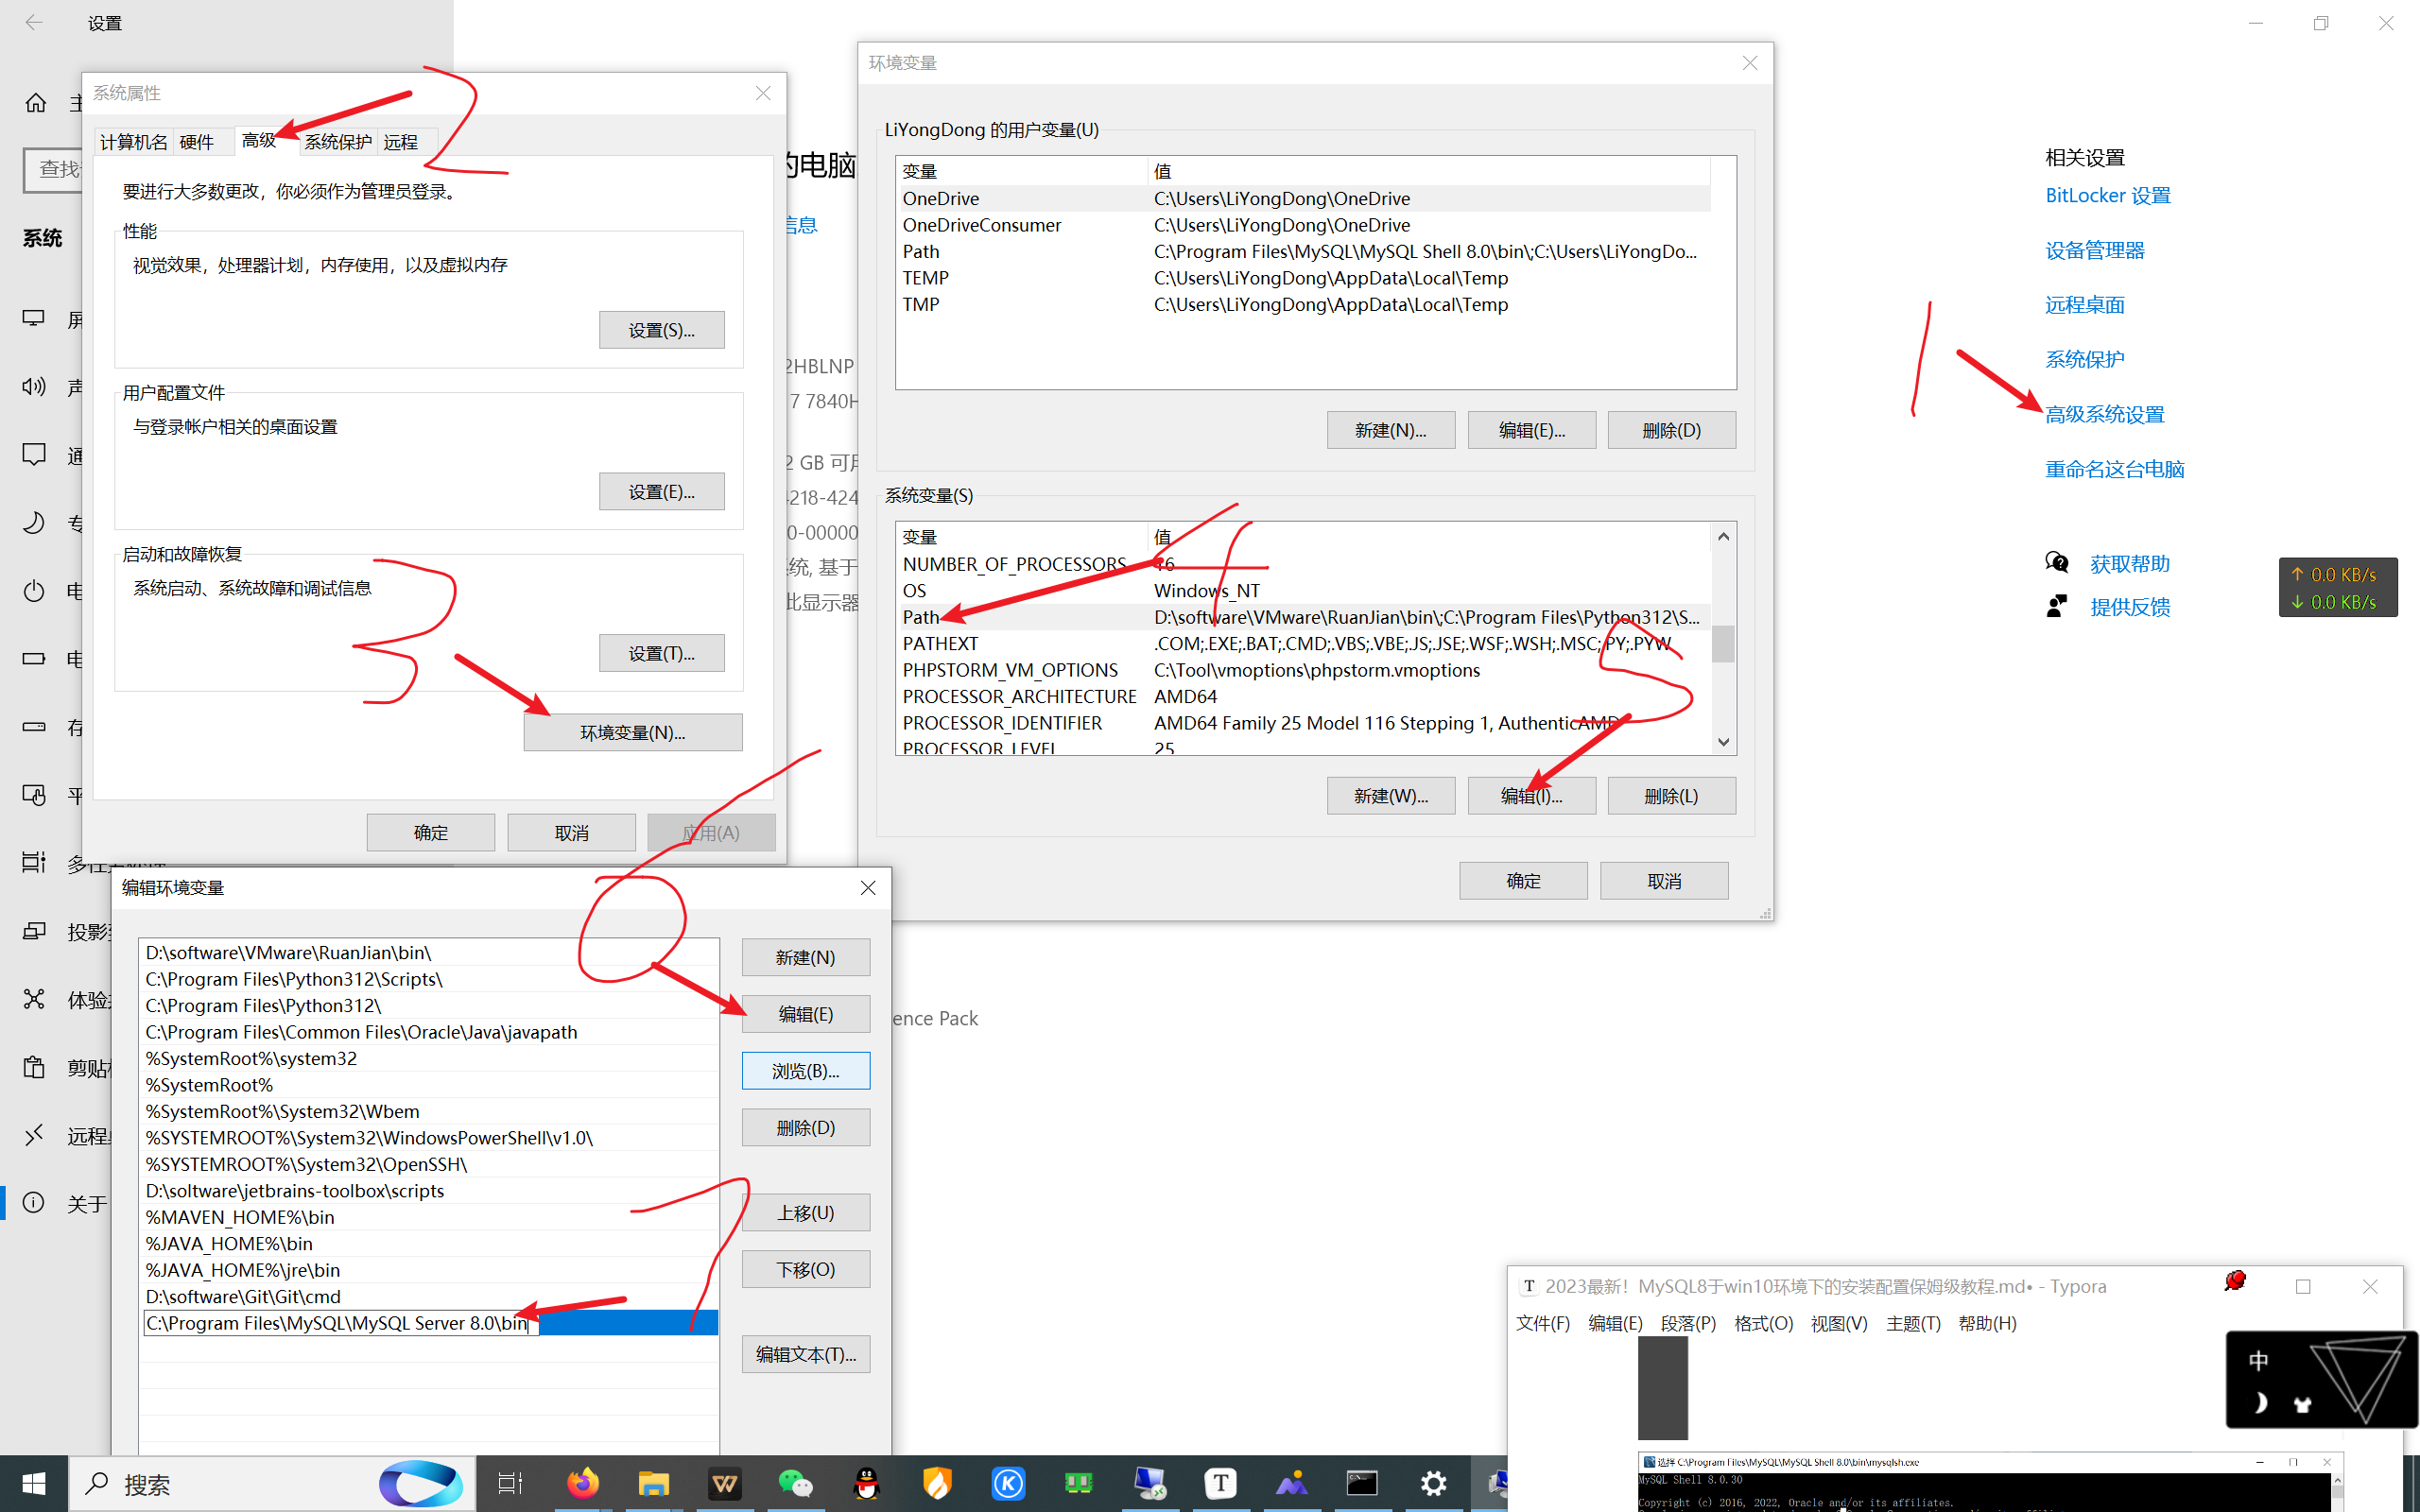2420x1512 pixels.
Task: Select system variable Path row
Action: coord(1304,617)
